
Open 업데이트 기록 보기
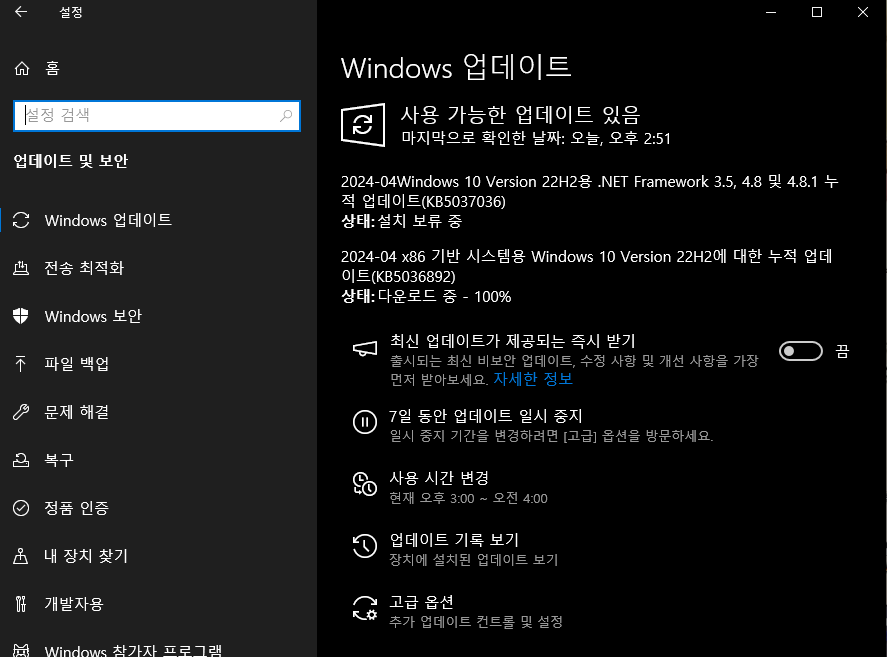[454, 540]
